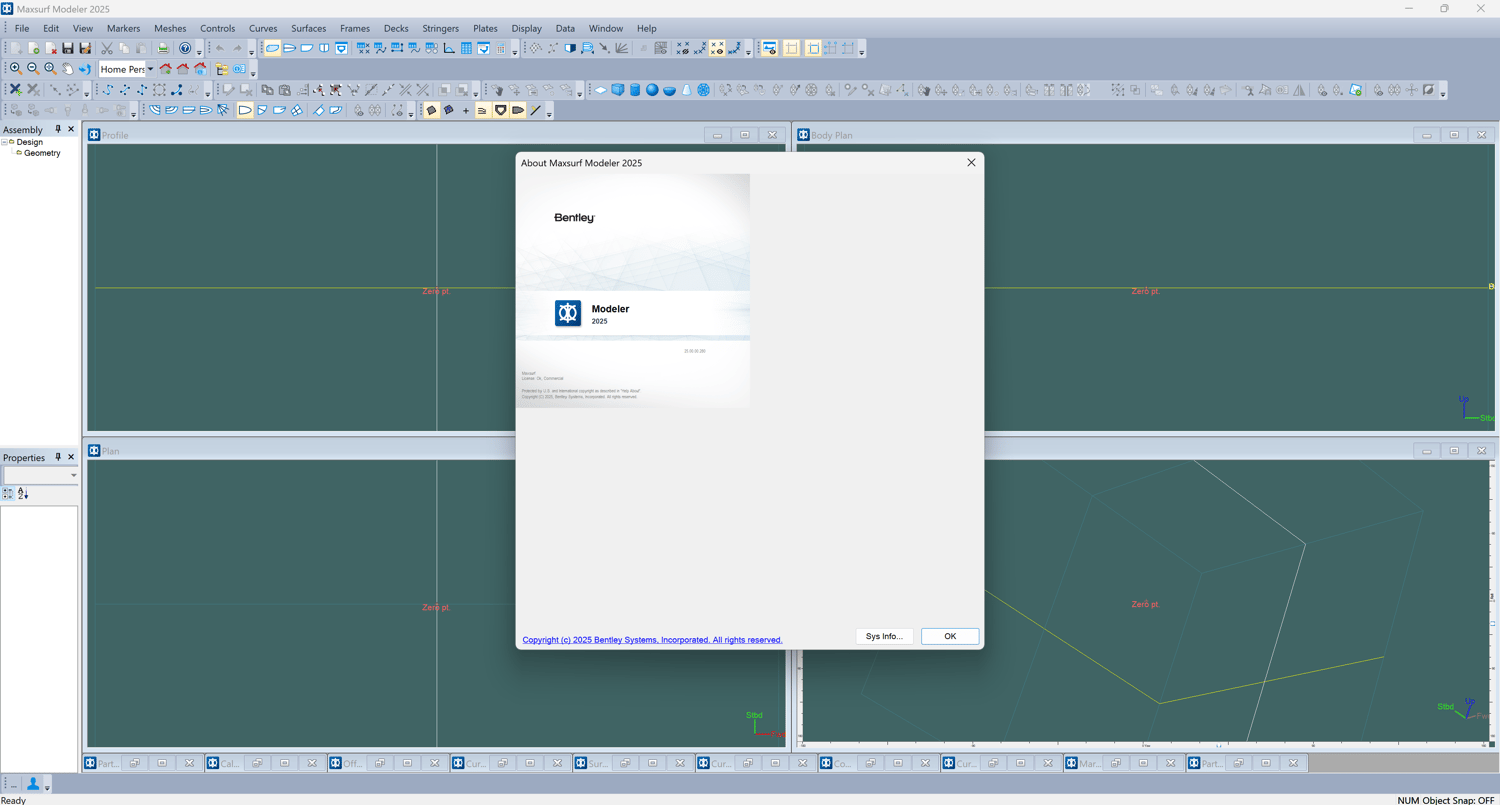This screenshot has height=805, width=1500.
Task: Close the Assembly panel
Action: (x=71, y=129)
